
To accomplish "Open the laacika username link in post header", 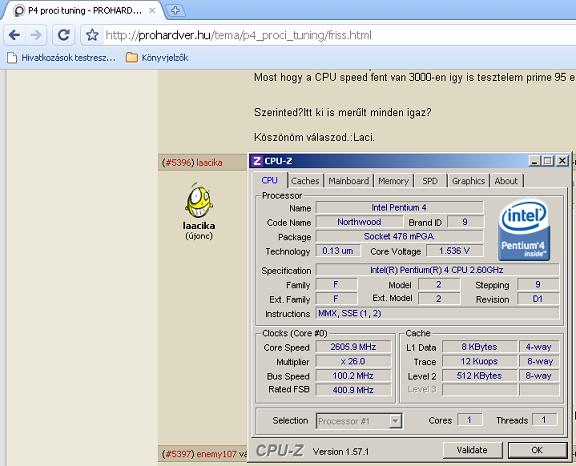I will [209, 162].
